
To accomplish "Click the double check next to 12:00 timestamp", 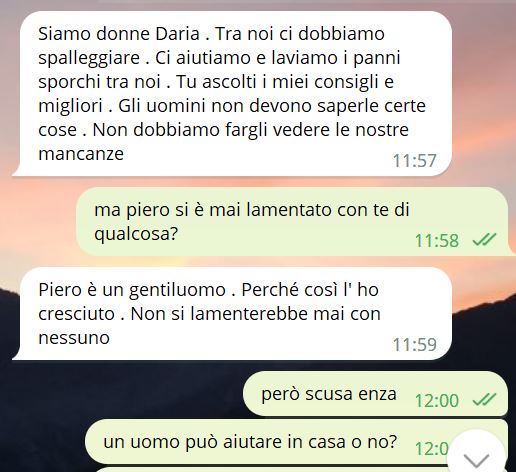I will tap(484, 400).
